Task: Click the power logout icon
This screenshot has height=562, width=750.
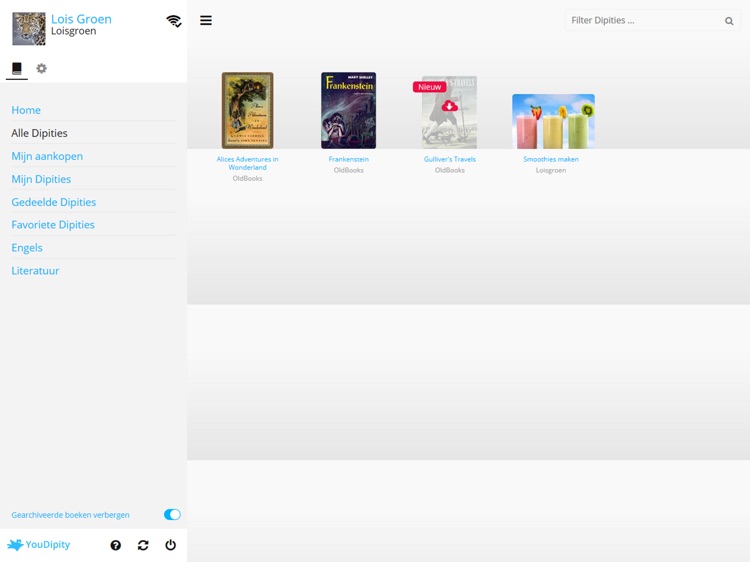Action: pyautogui.click(x=170, y=545)
